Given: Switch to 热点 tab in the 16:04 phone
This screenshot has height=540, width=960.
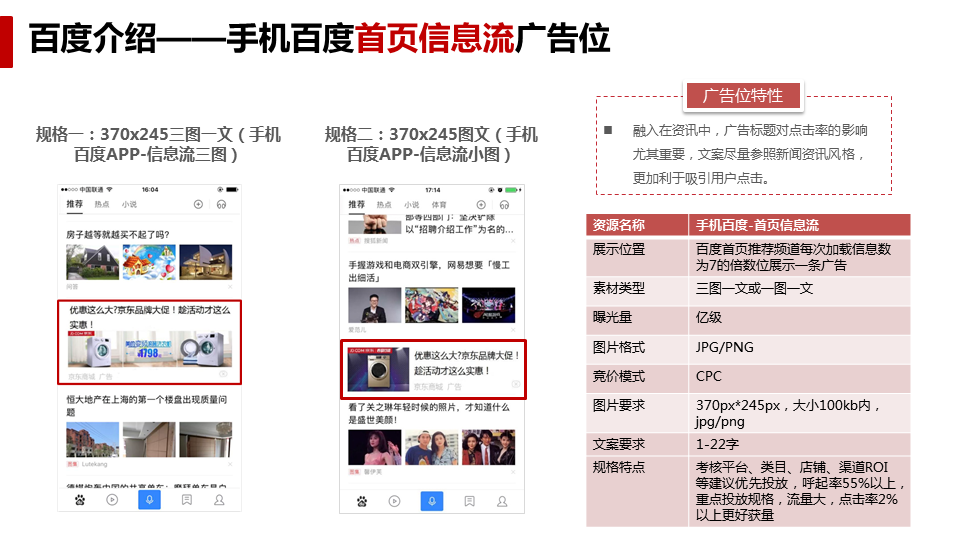Looking at the screenshot, I should pos(102,204).
